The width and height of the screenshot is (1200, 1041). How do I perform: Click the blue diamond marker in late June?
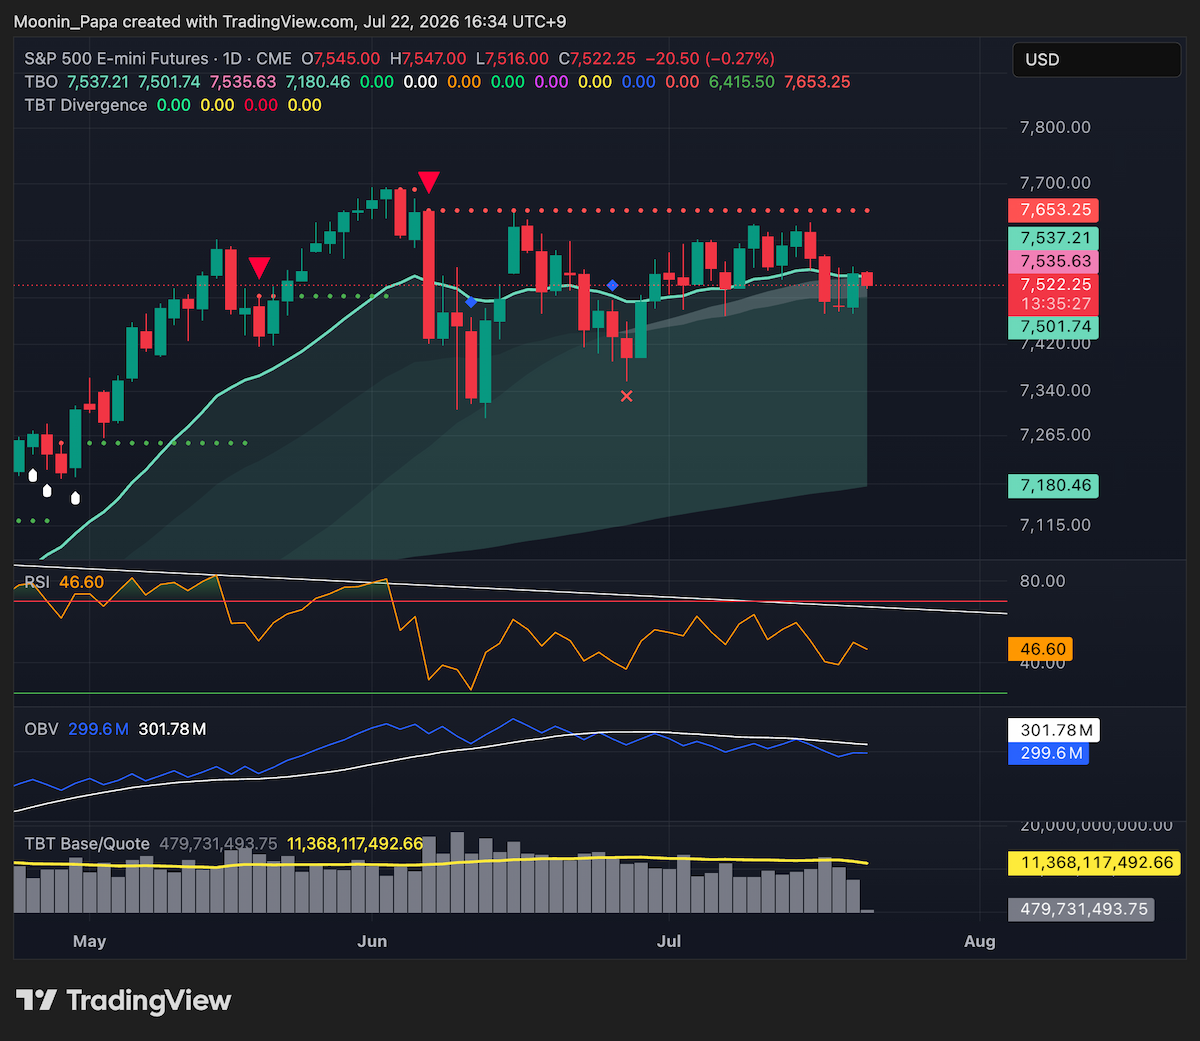[612, 286]
